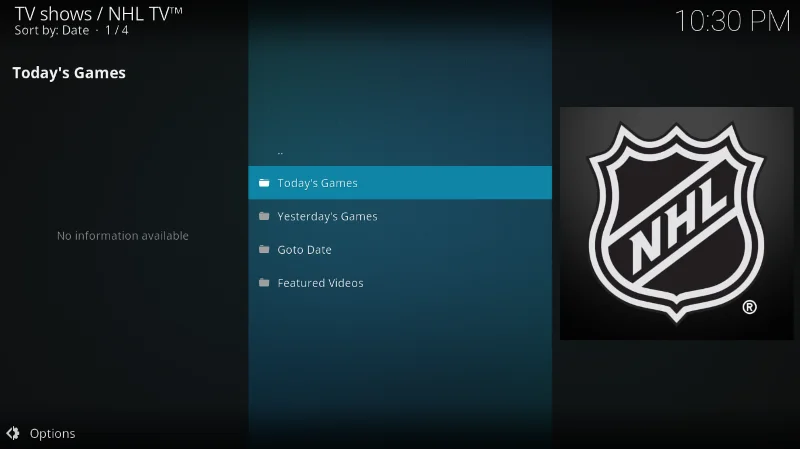Select the Goto Date entry
Image resolution: width=800 pixels, height=449 pixels.
coord(399,250)
